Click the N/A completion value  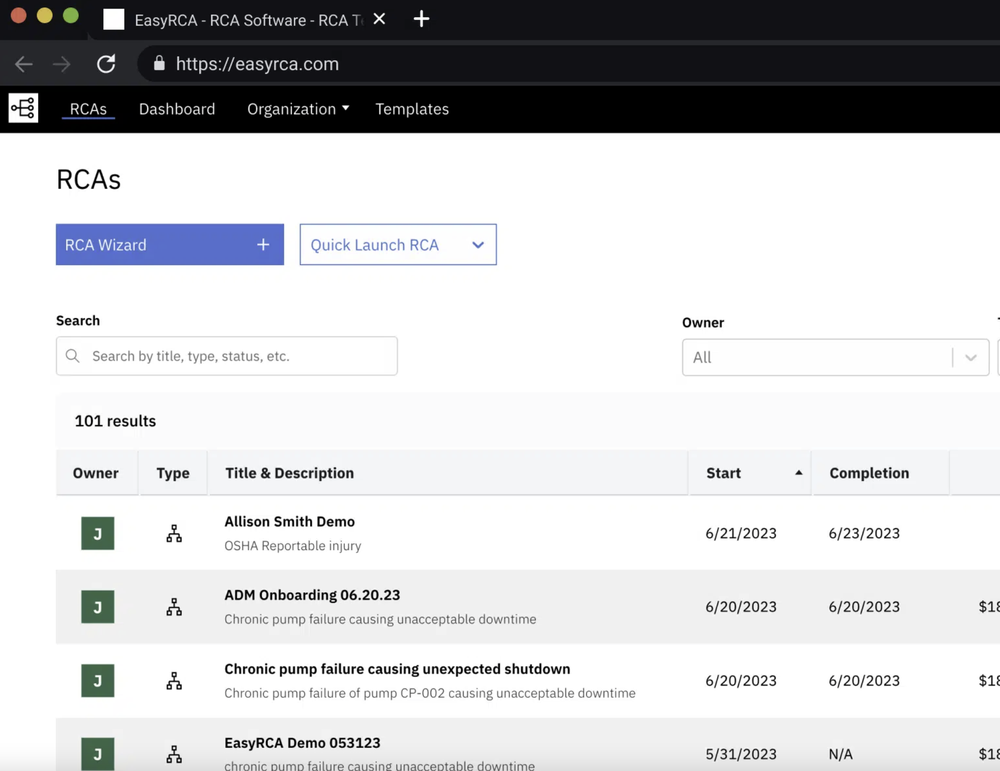coord(841,754)
